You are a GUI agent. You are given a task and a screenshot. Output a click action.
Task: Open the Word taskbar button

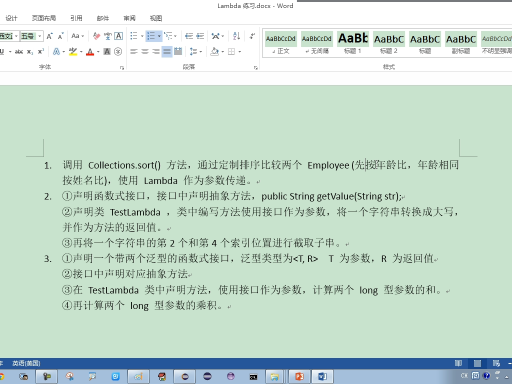[x=322, y=377]
